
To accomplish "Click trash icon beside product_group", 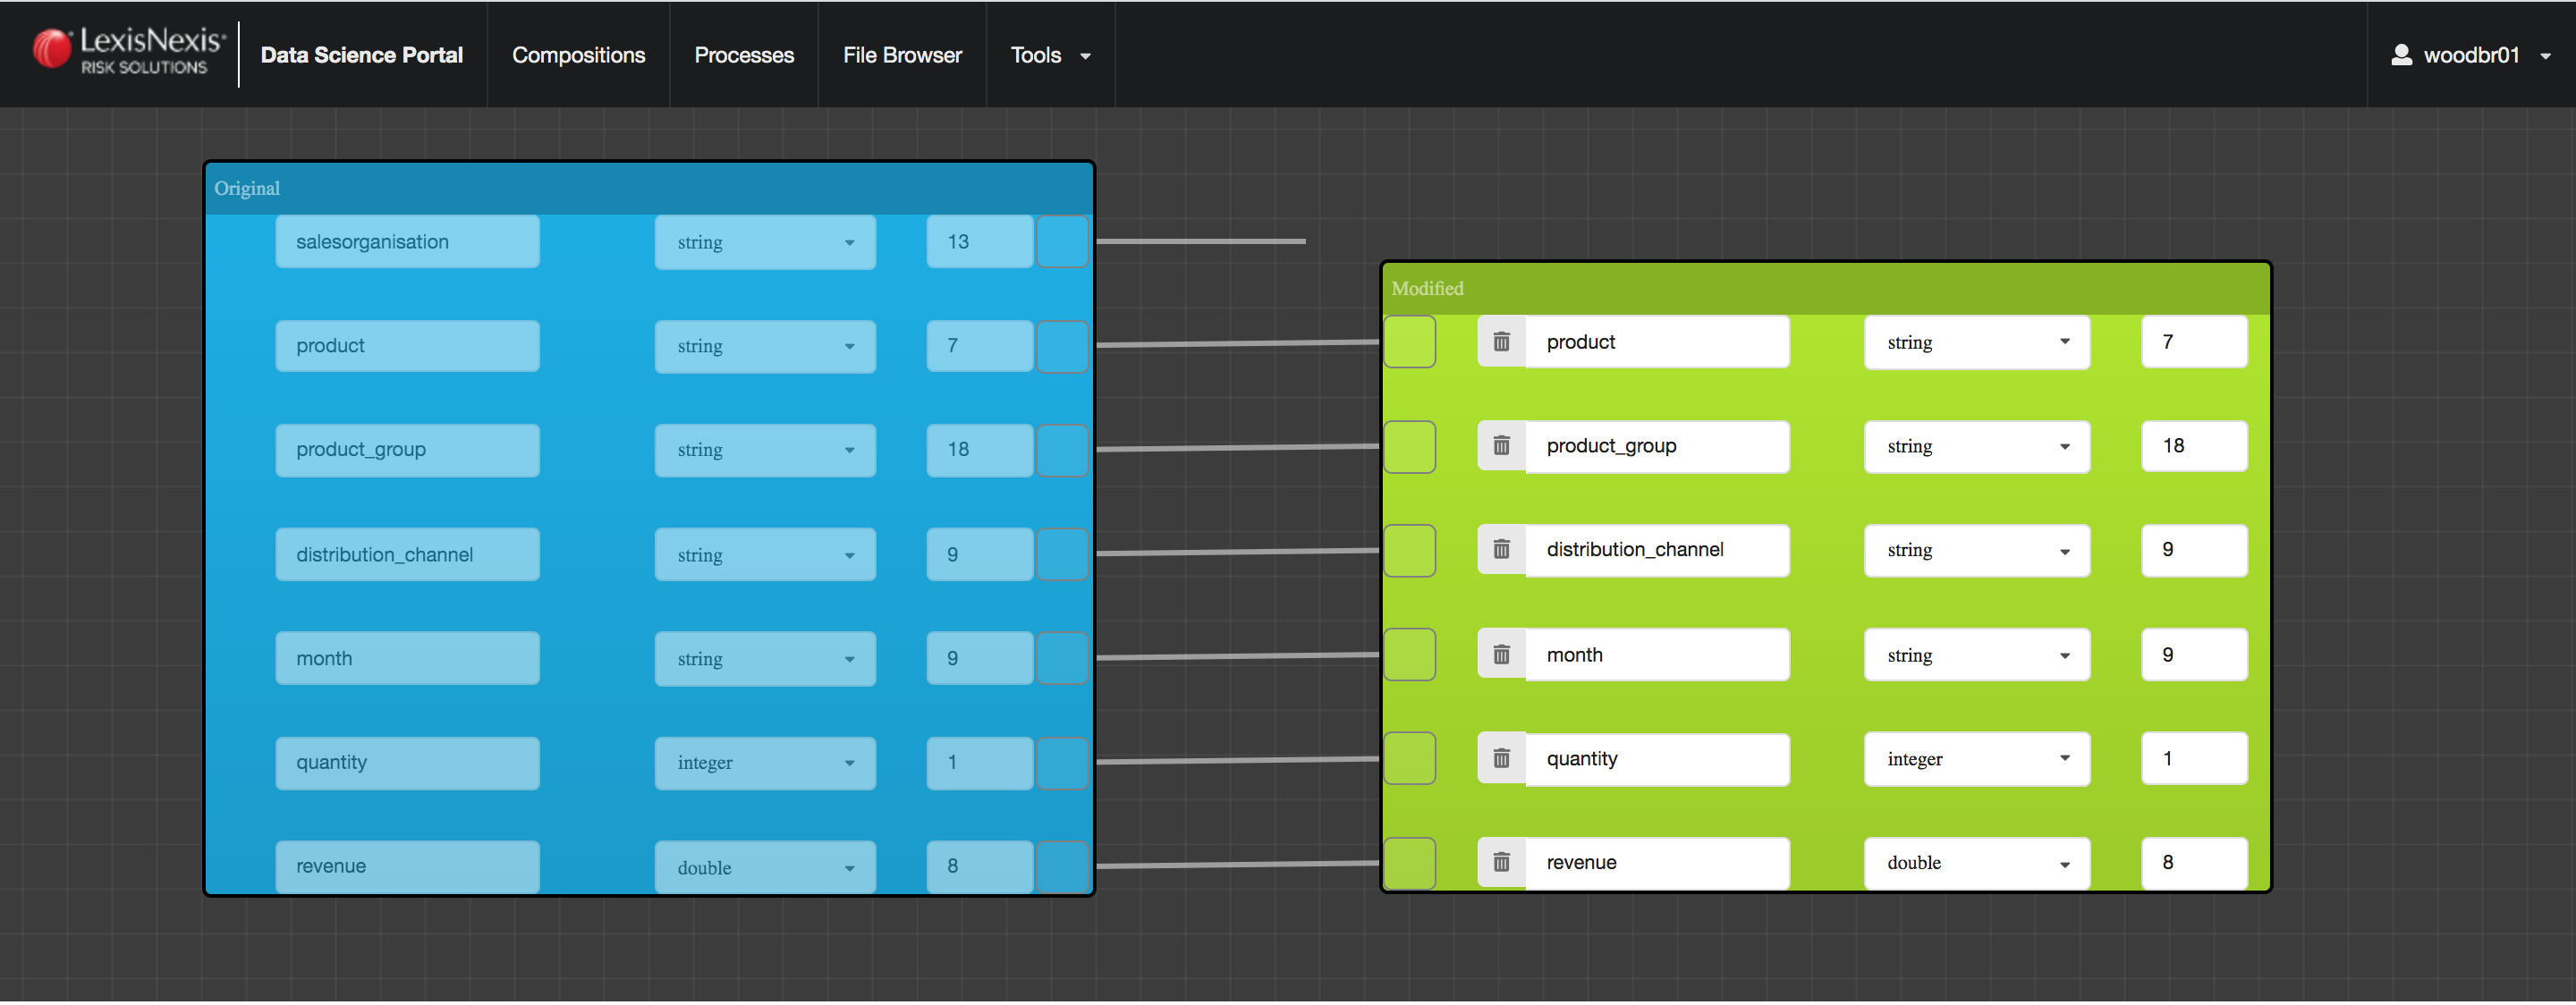I will [x=1501, y=446].
